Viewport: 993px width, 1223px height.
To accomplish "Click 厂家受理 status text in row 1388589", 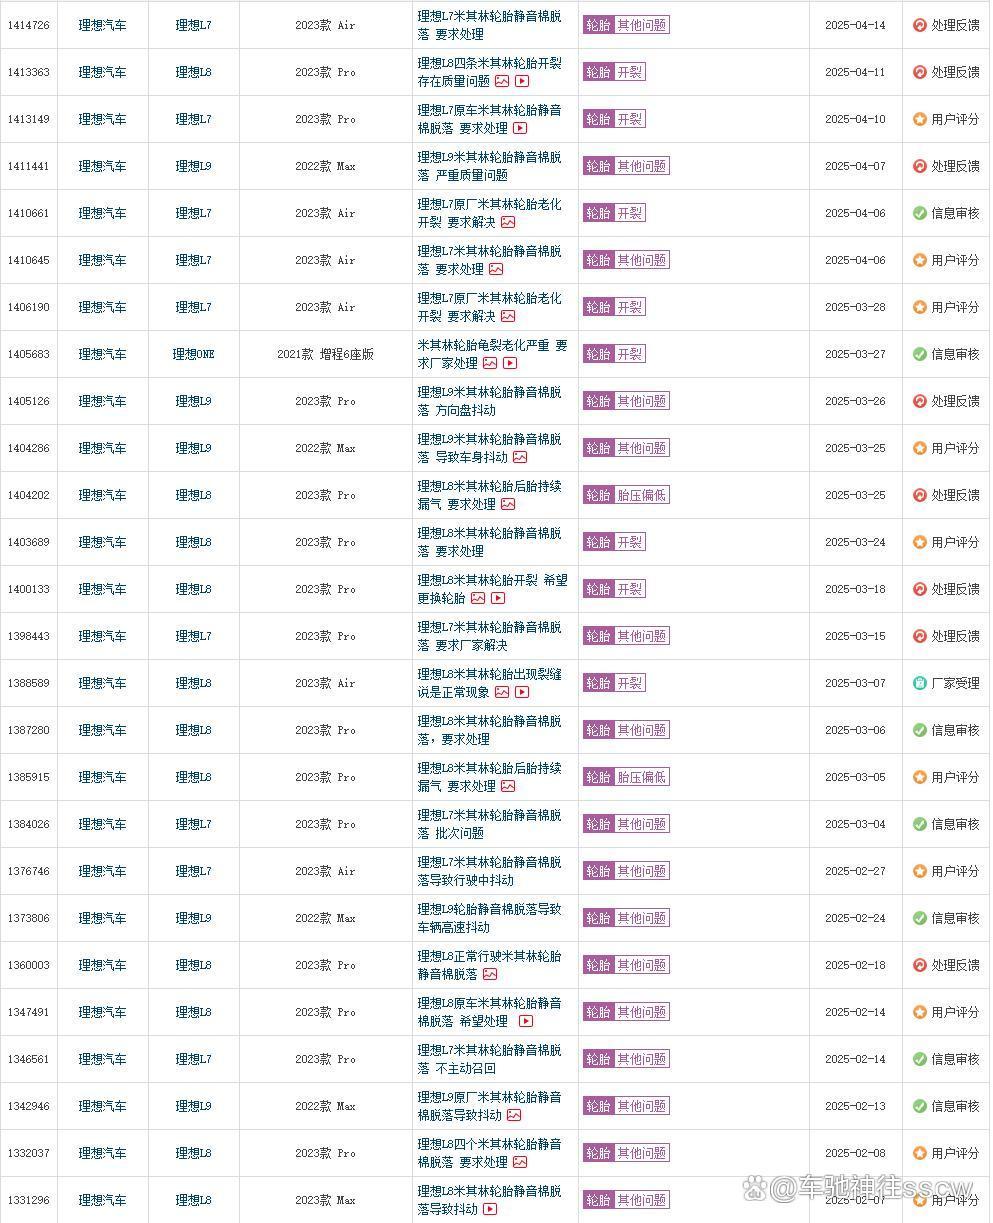I will pyautogui.click(x=955, y=683).
